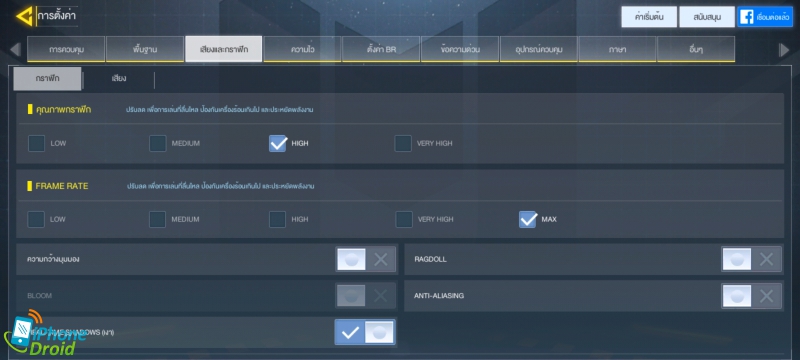Toggle the Ragdoll switch
This screenshot has width=800, height=360.
751,259
